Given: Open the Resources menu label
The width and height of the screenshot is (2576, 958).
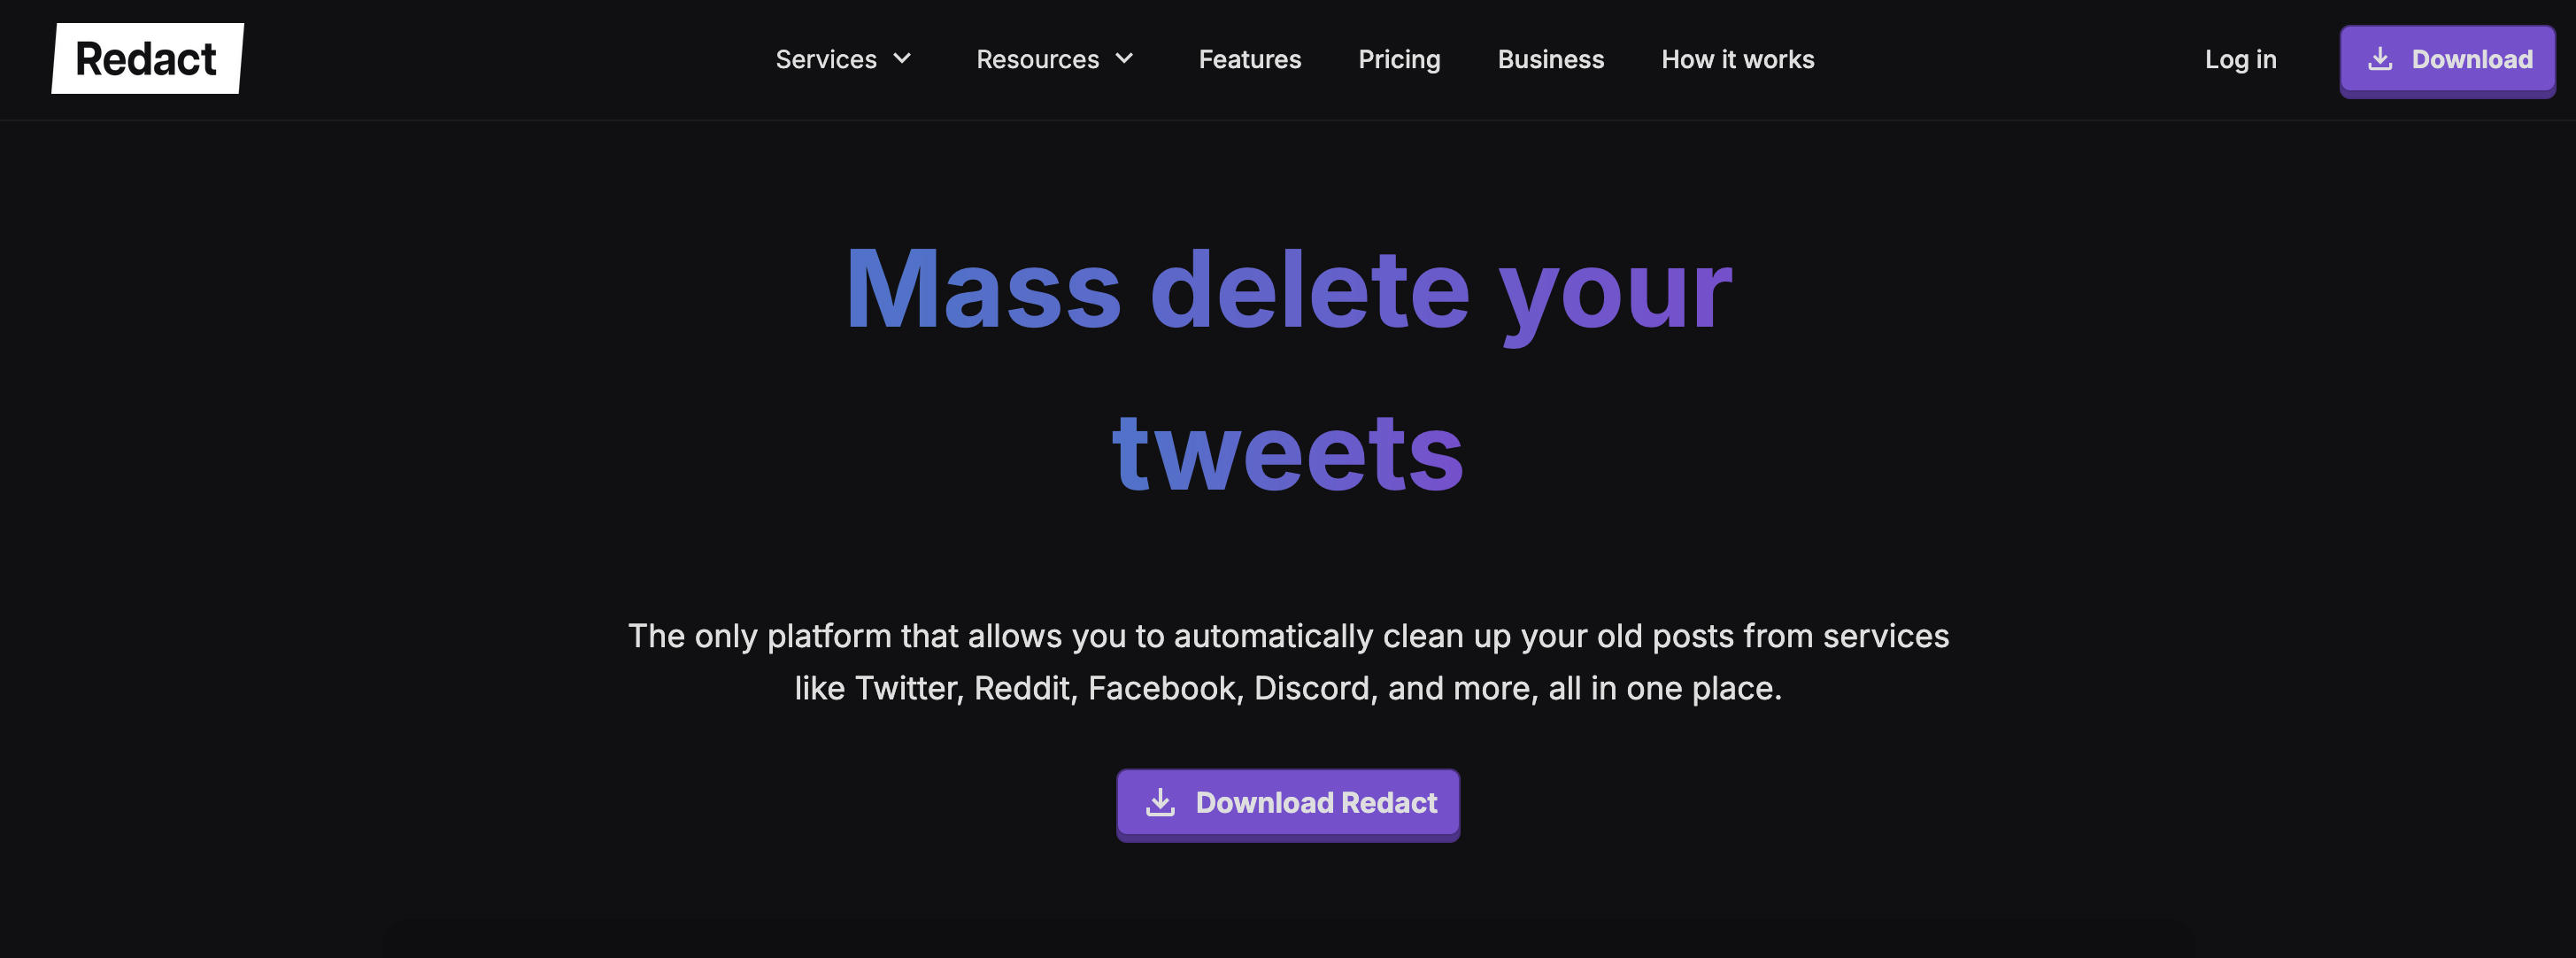Looking at the screenshot, I should pyautogui.click(x=1037, y=60).
